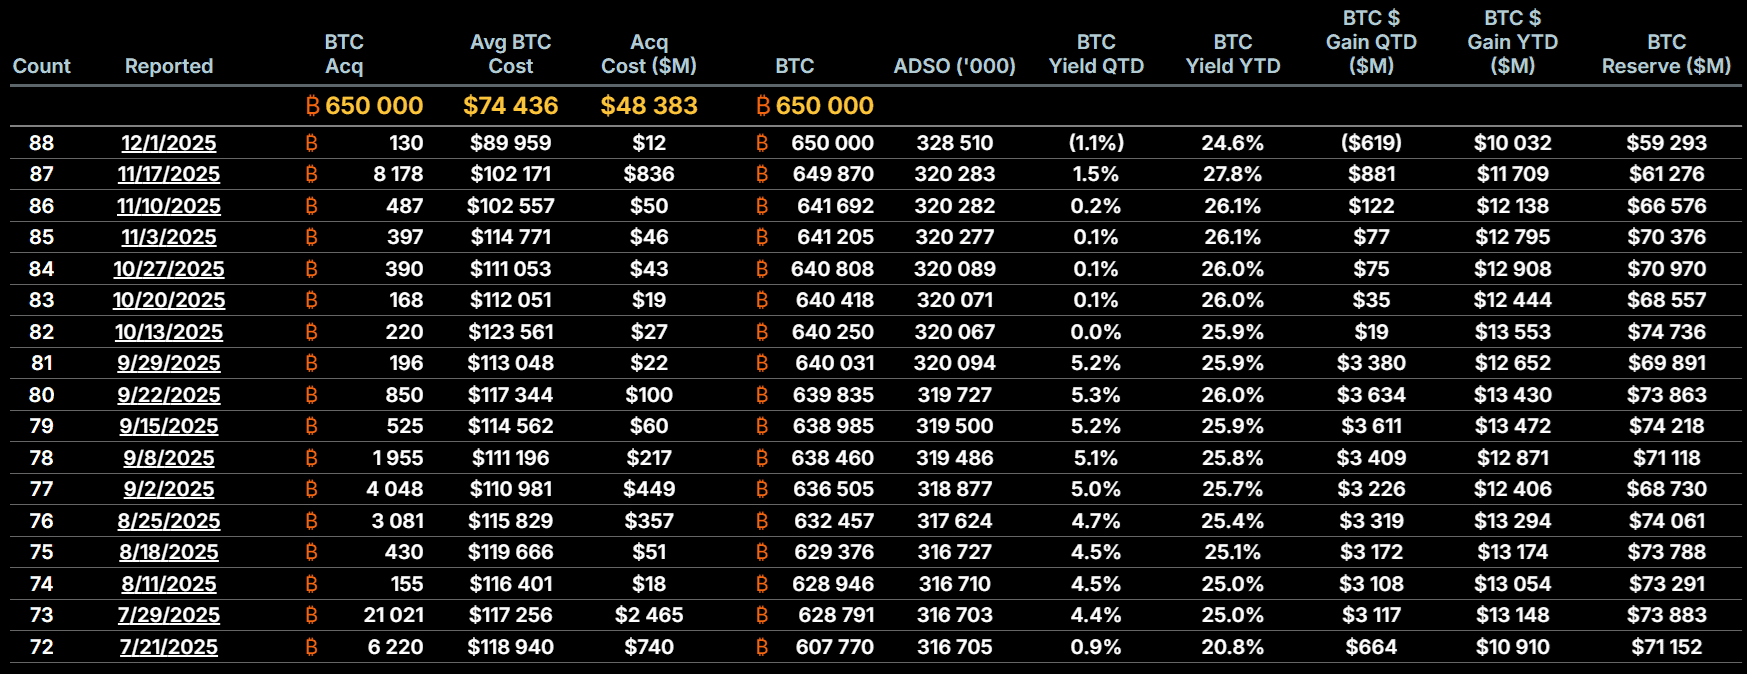Click the Bitcoin symbol beside 6 220 acquisition
This screenshot has width=1747, height=674.
311,647
